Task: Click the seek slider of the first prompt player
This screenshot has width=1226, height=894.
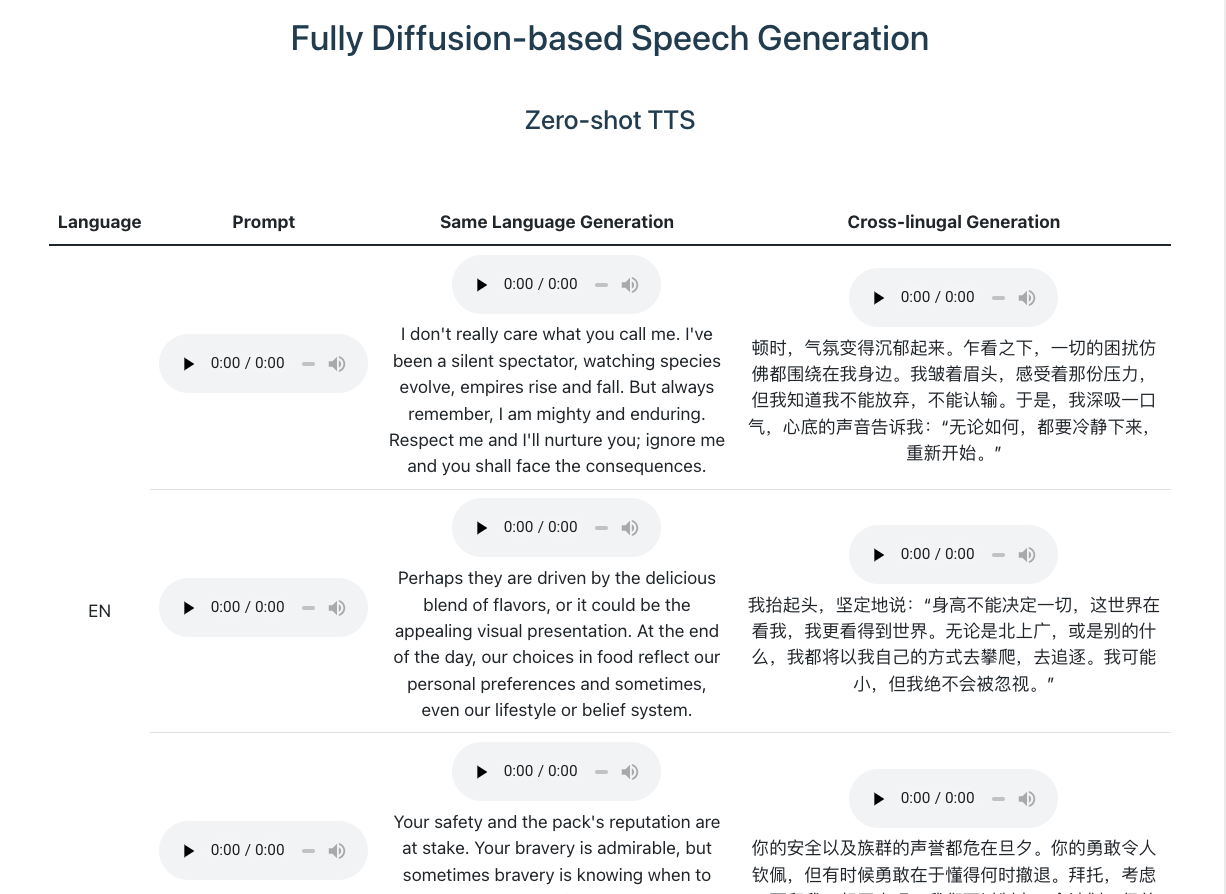Action: 308,363
